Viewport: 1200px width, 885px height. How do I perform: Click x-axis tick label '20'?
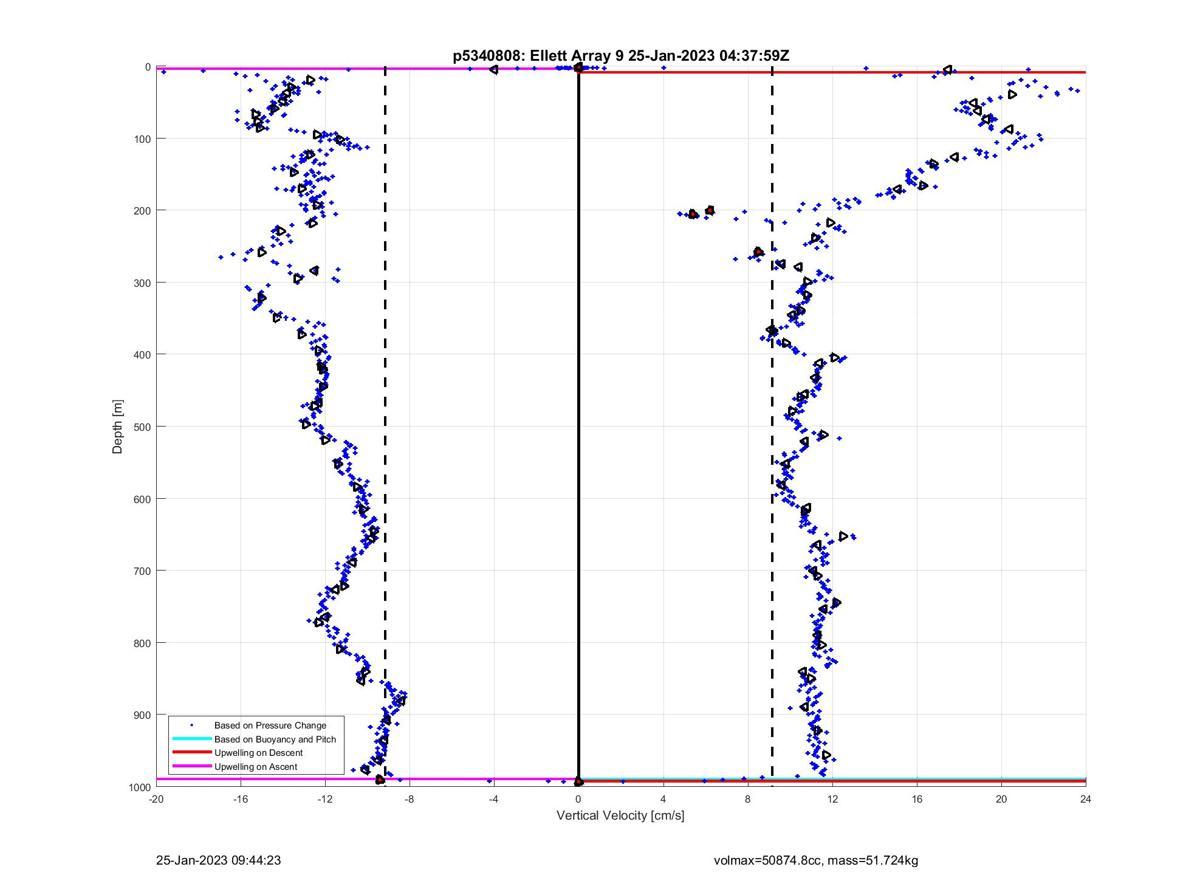tap(1001, 799)
